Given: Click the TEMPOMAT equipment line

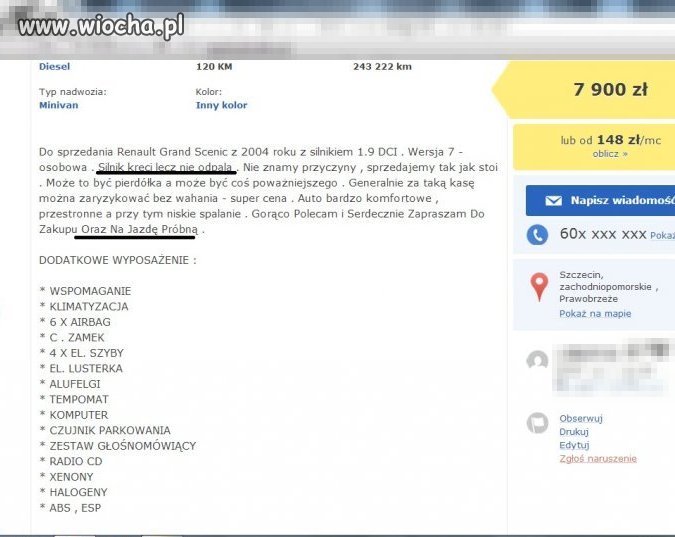Looking at the screenshot, I should pos(74,400).
